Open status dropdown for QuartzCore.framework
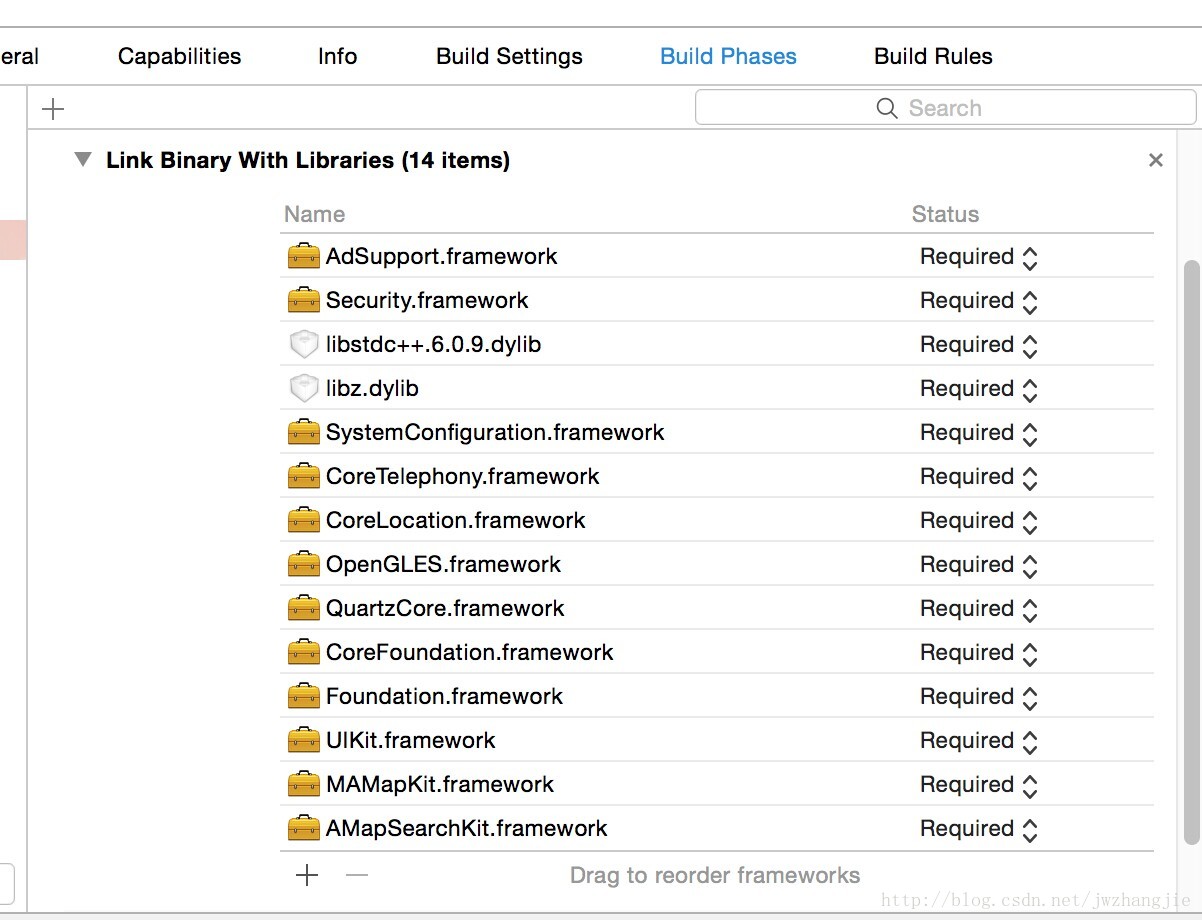The width and height of the screenshot is (1202, 920). pyautogui.click(x=979, y=609)
